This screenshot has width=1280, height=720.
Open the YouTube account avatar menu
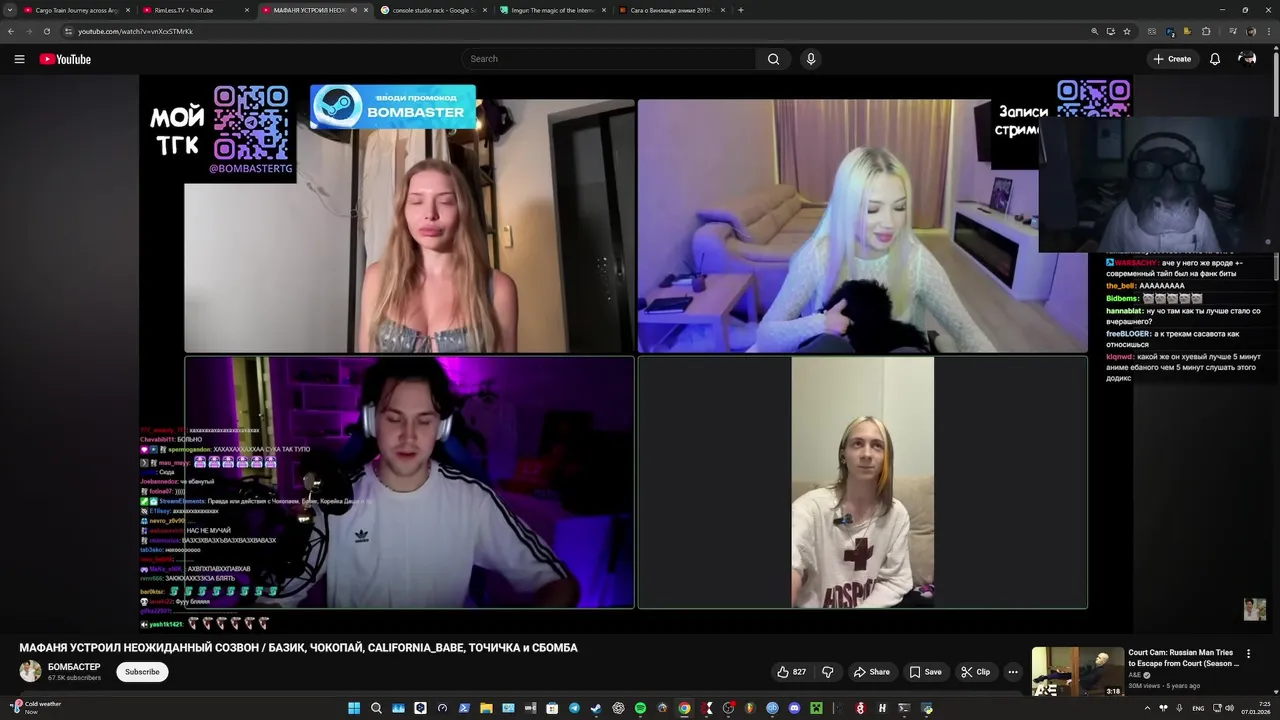(1247, 59)
